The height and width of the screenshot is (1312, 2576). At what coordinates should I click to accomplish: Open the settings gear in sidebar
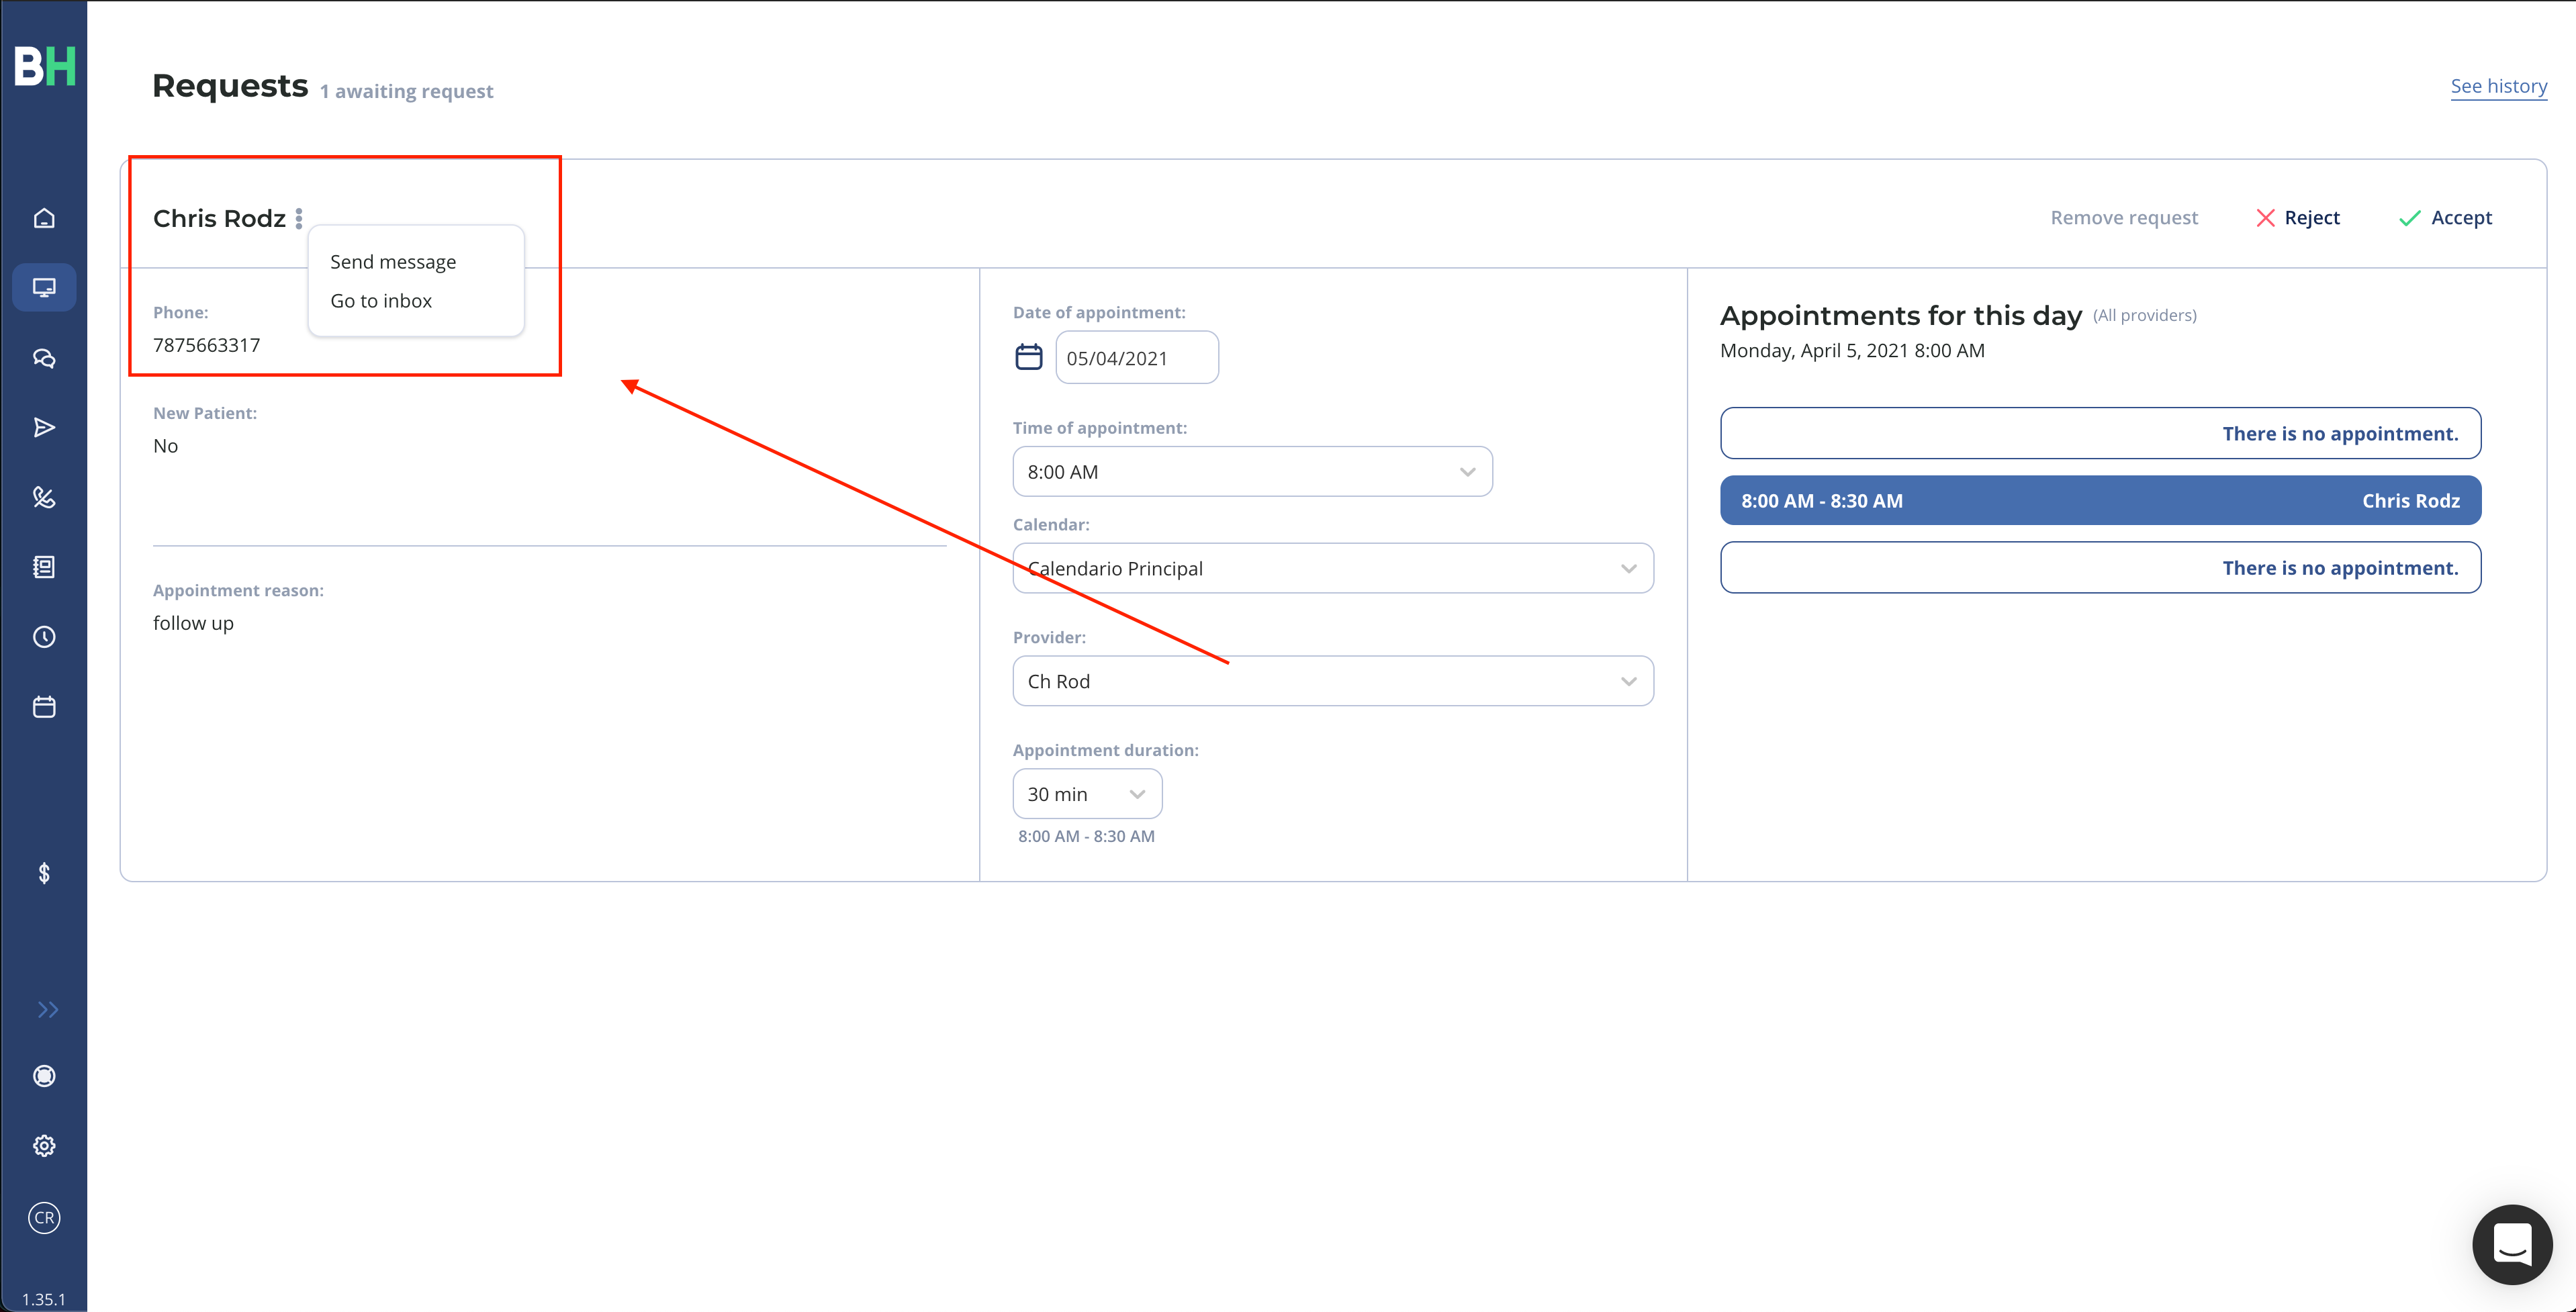point(44,1146)
